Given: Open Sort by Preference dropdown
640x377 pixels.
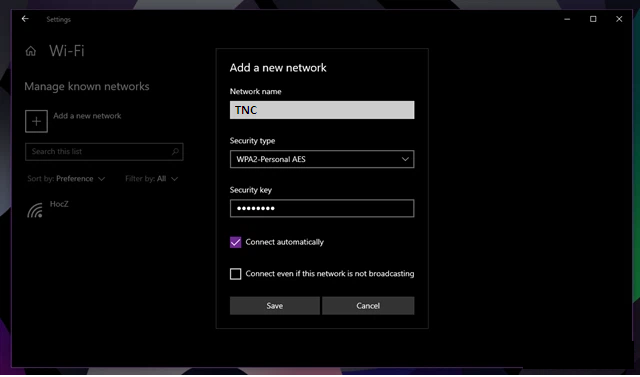Looking at the screenshot, I should pos(66,179).
